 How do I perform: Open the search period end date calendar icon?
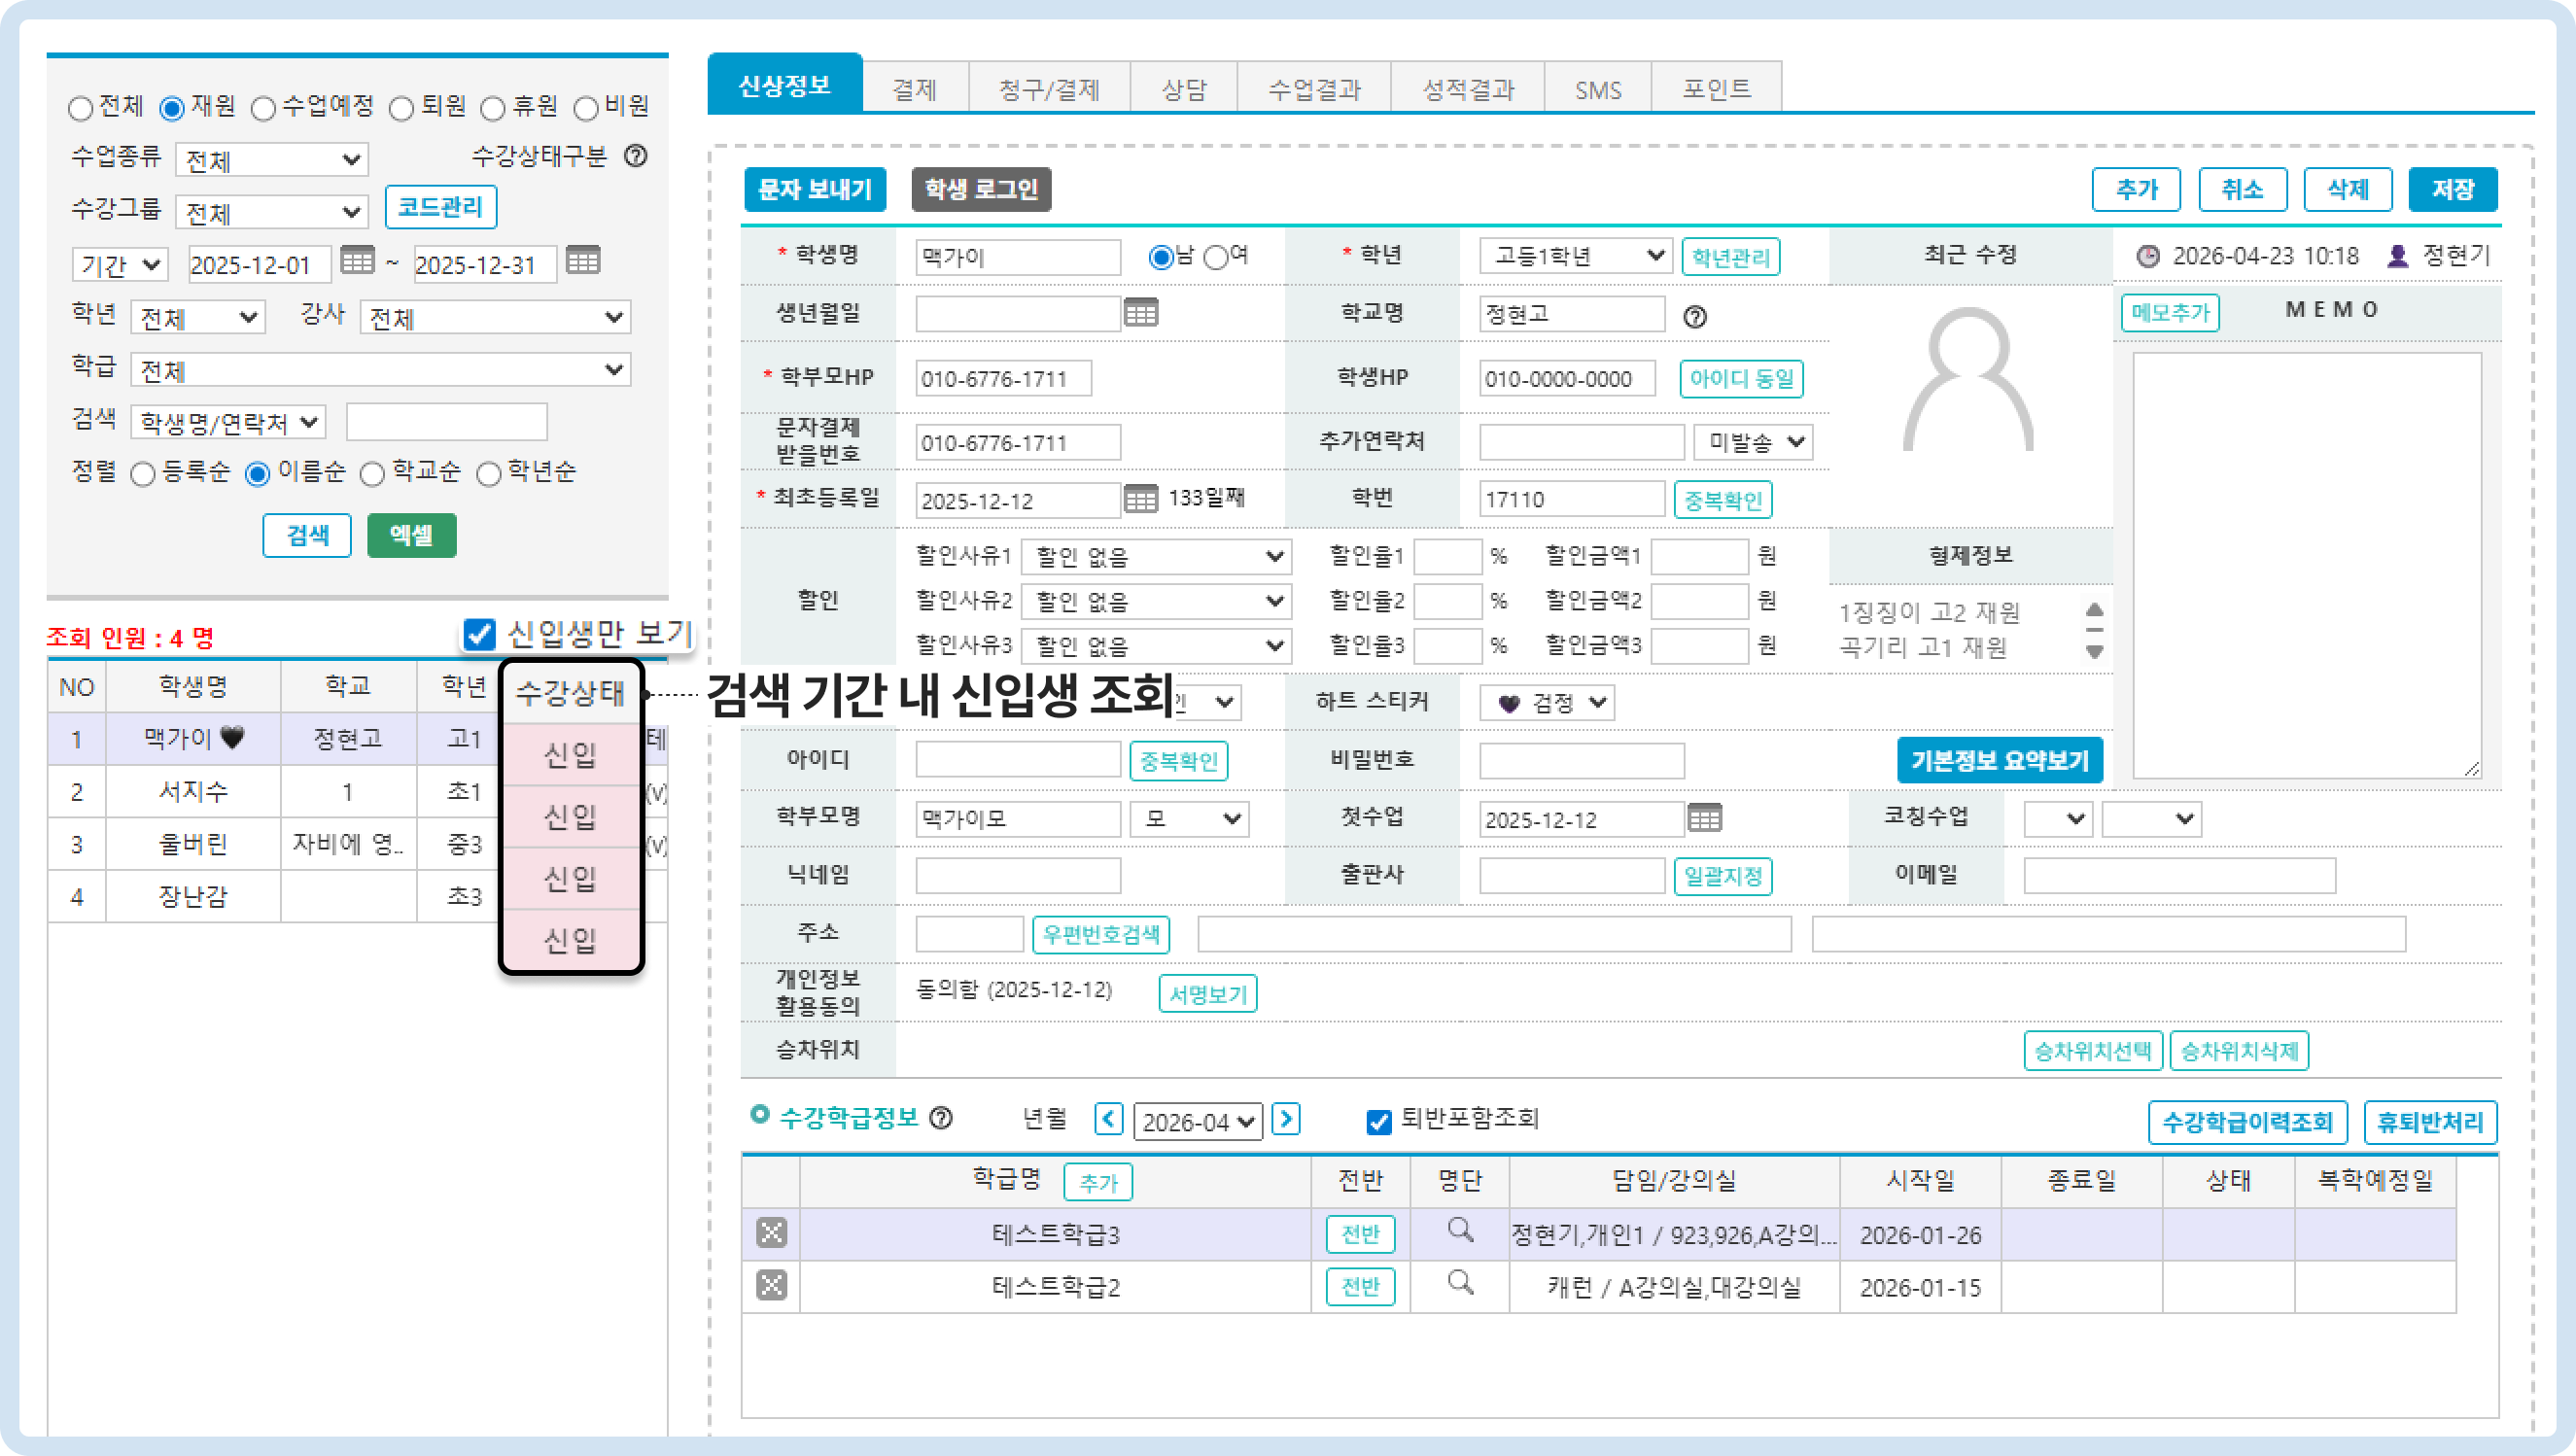(x=583, y=261)
